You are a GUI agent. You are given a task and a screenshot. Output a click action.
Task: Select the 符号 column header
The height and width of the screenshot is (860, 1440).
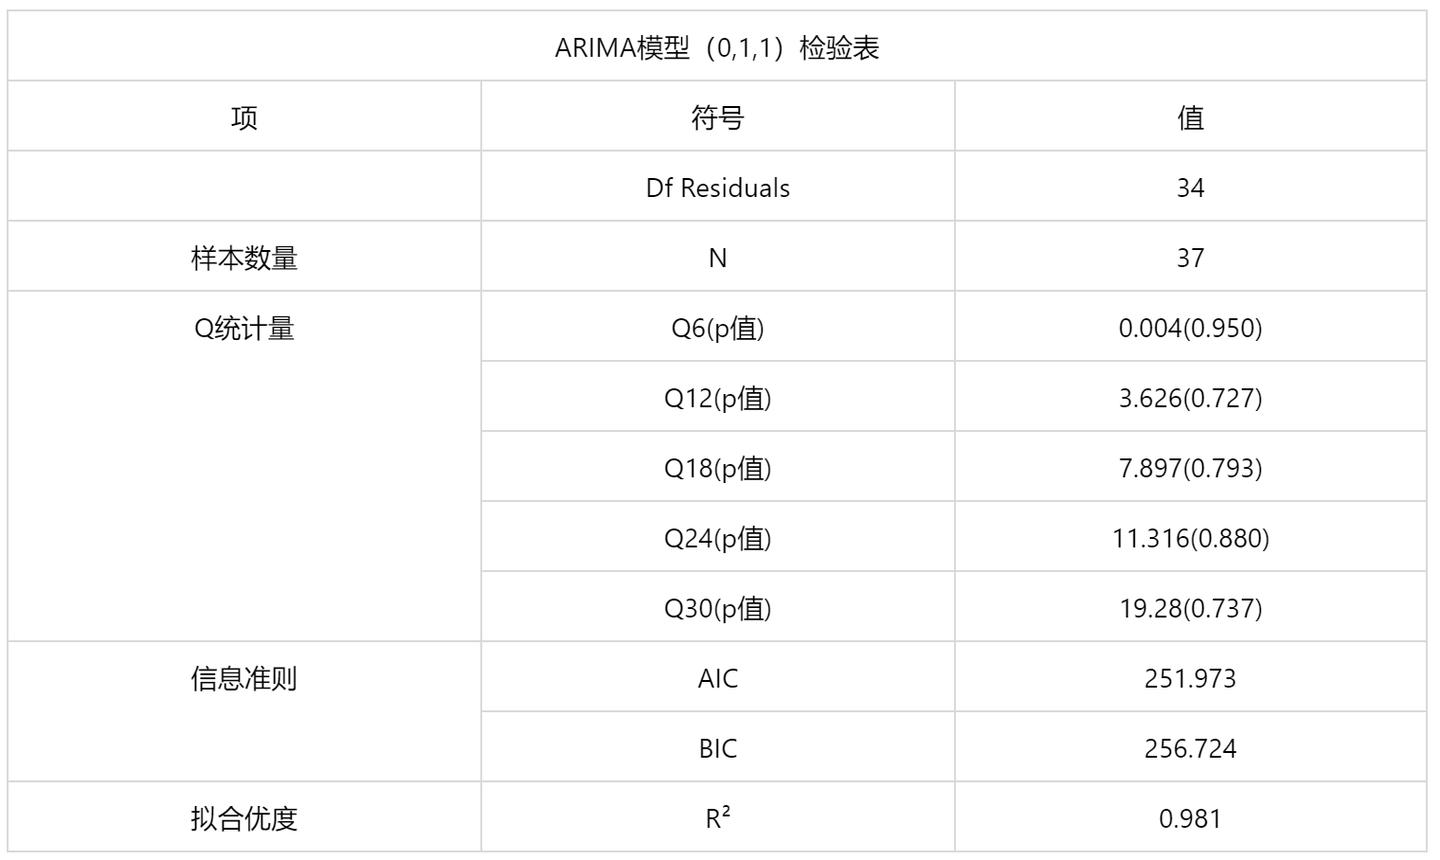tap(717, 118)
